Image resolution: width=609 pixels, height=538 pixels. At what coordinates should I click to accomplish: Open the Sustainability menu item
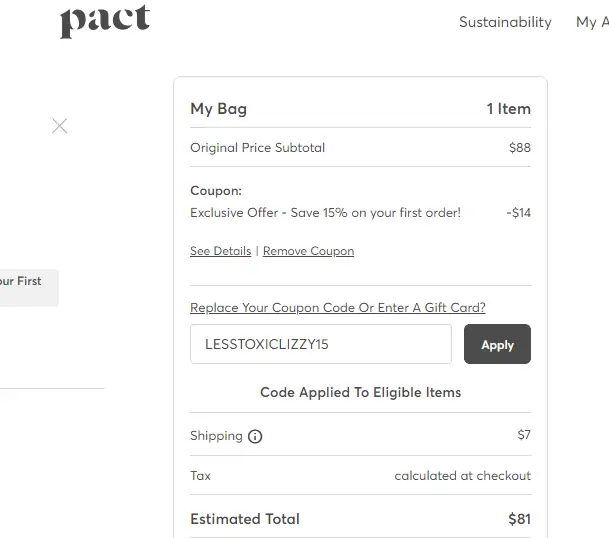pyautogui.click(x=505, y=22)
